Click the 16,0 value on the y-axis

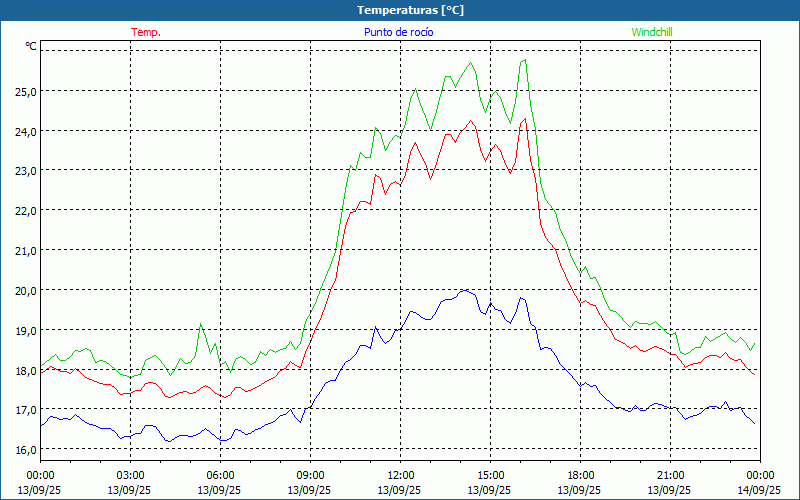(25, 450)
